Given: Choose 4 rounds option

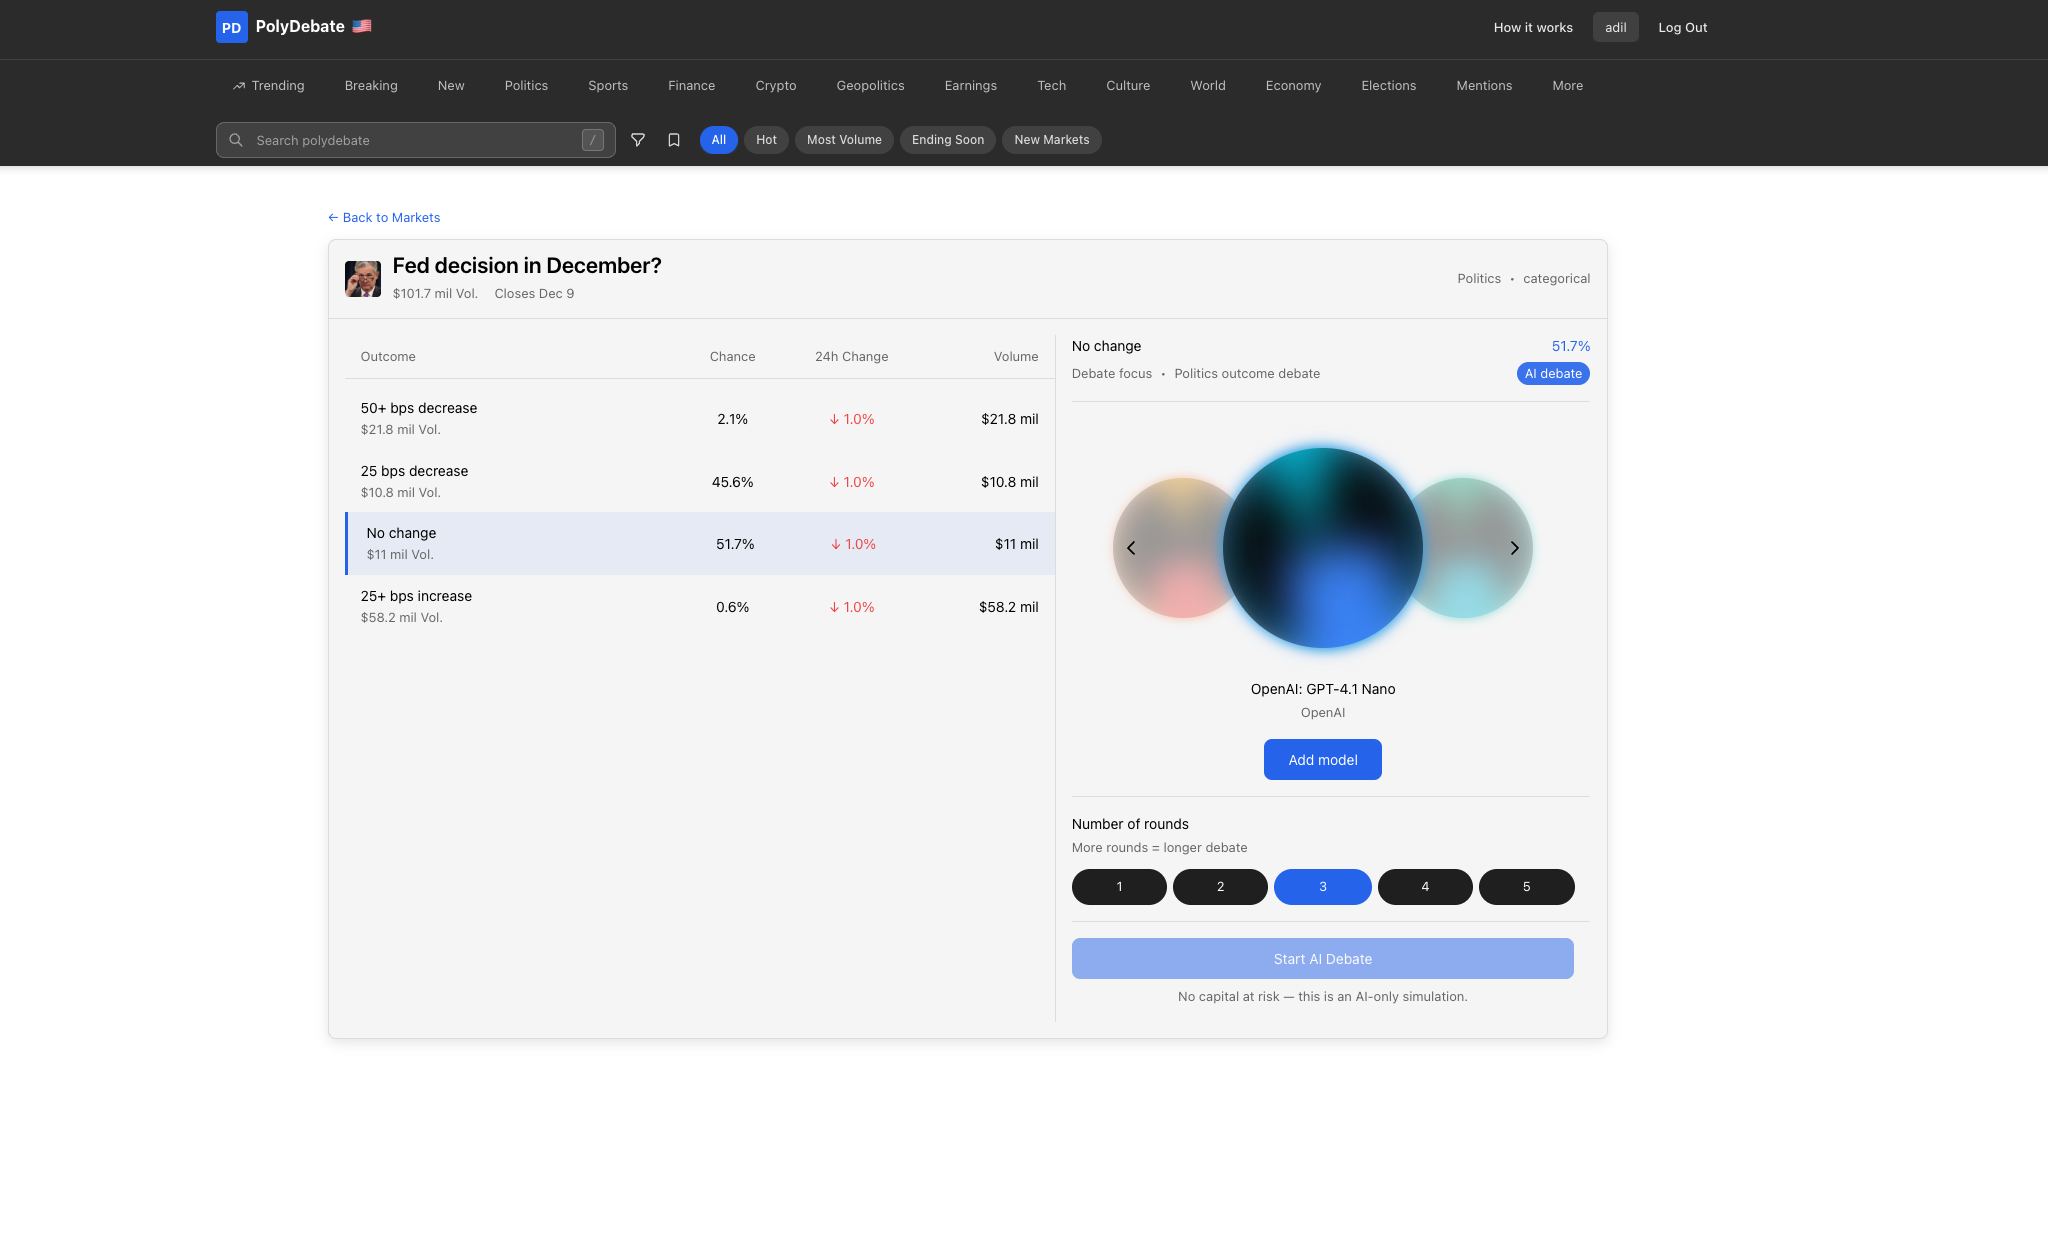Looking at the screenshot, I should (x=1424, y=887).
